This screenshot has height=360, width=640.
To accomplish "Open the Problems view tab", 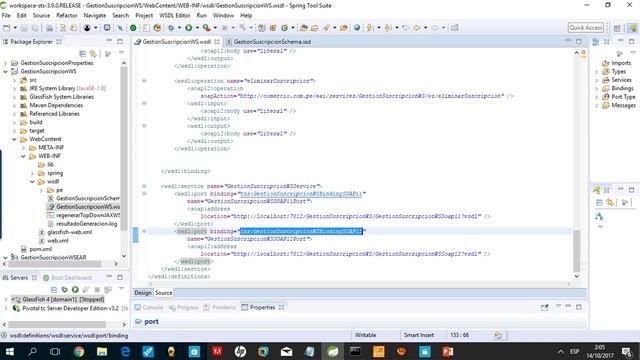I will point(220,307).
